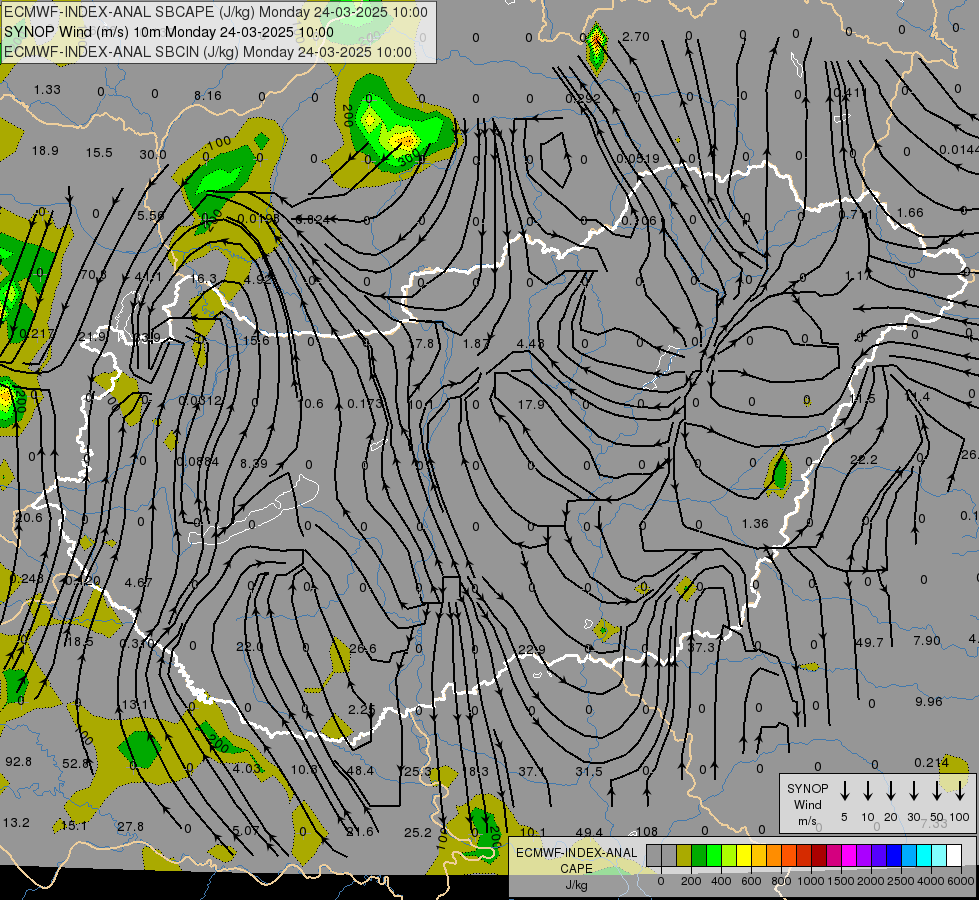Click the map value 22.9
979x900 pixels.
click(x=531, y=650)
